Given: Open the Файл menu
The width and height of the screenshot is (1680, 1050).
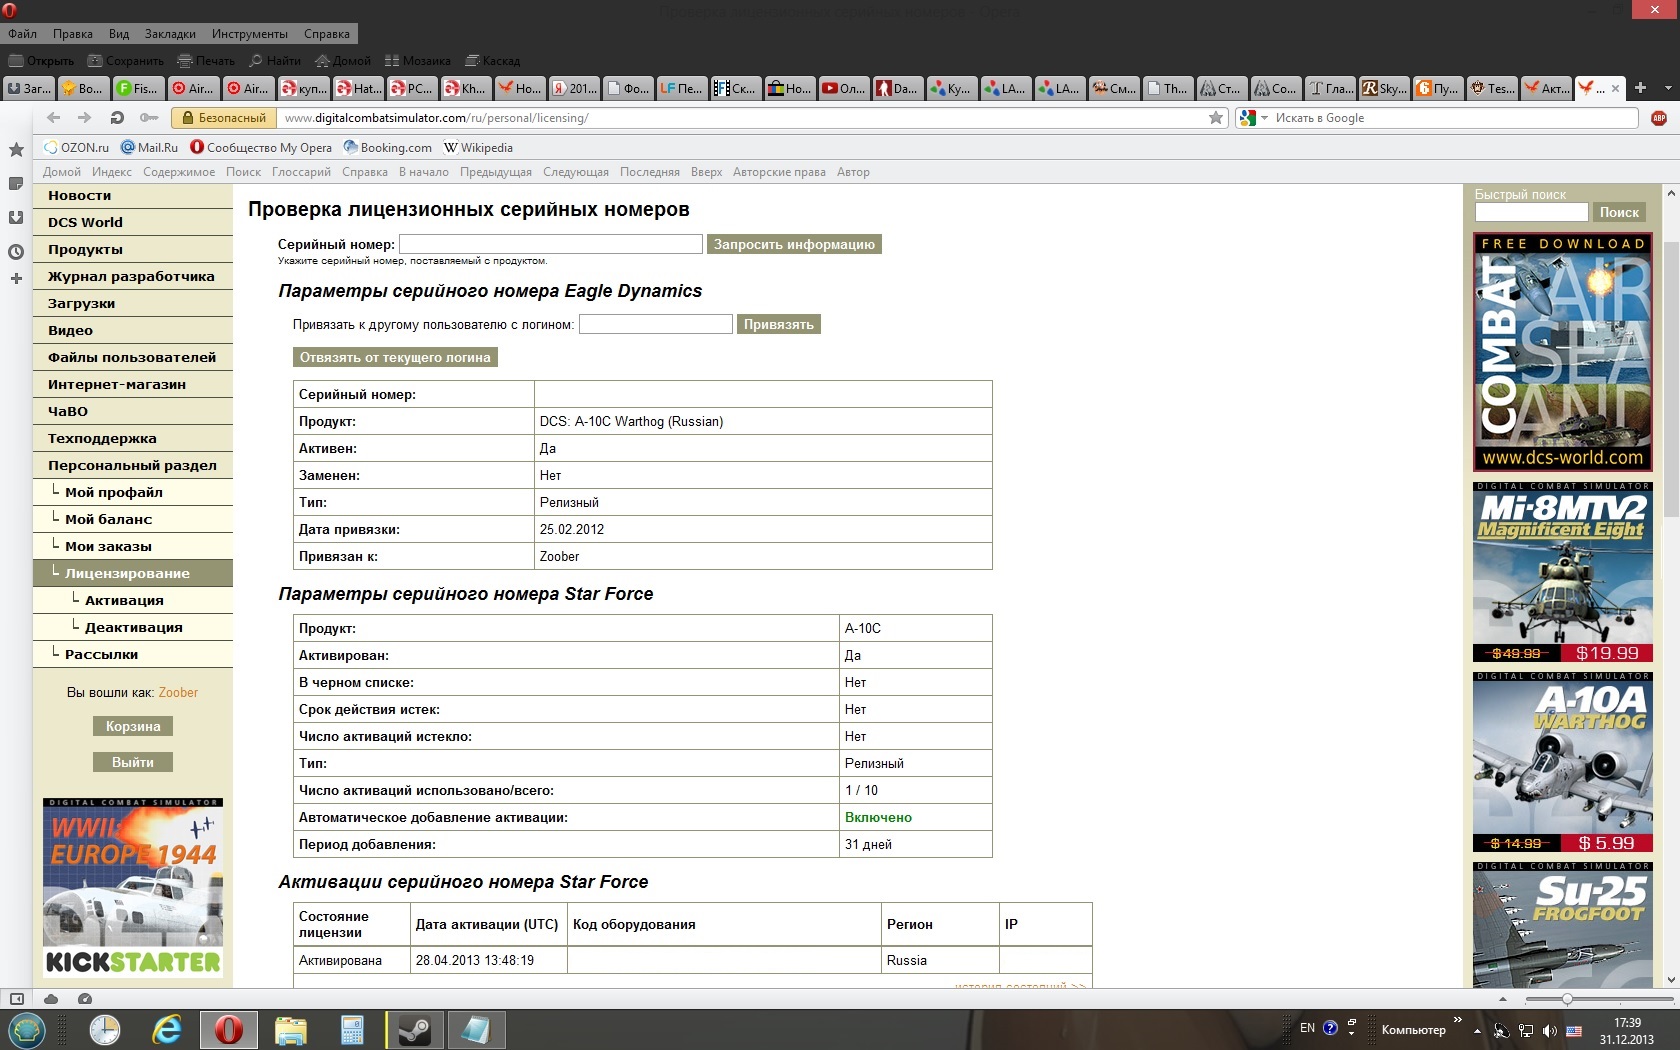Looking at the screenshot, I should click(x=23, y=33).
